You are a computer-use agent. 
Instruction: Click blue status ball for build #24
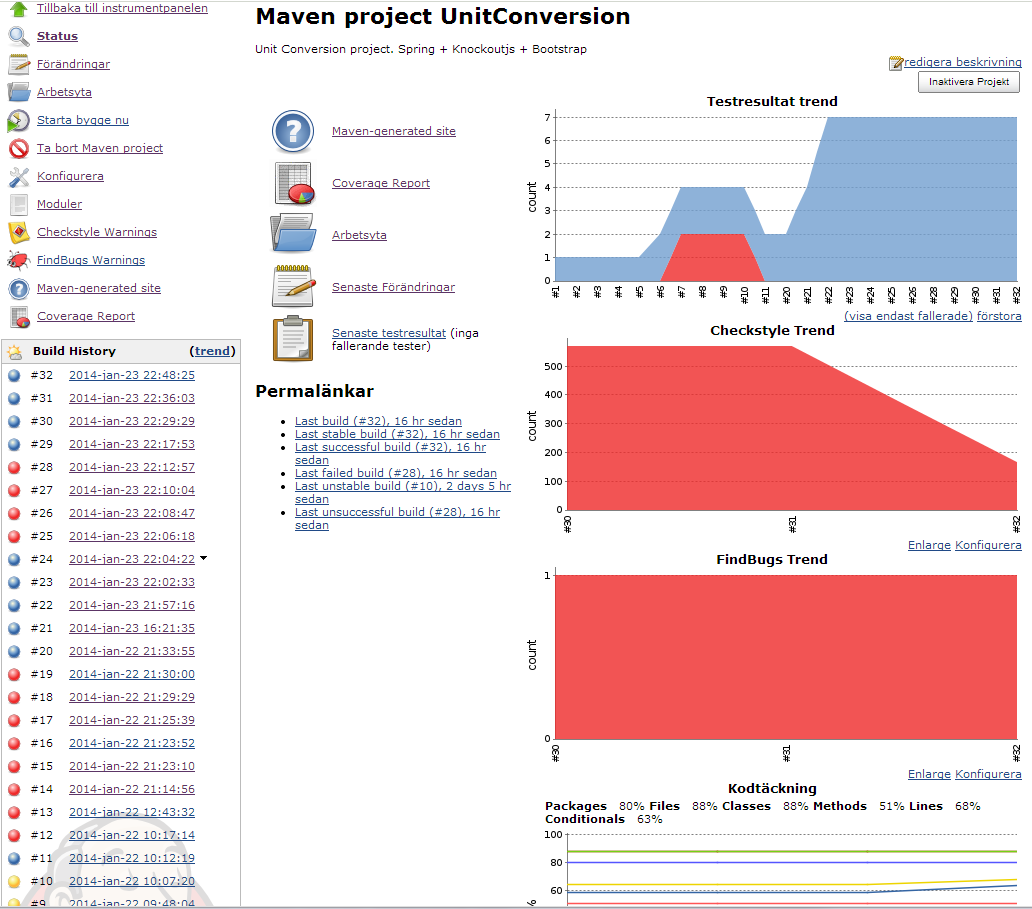14,559
